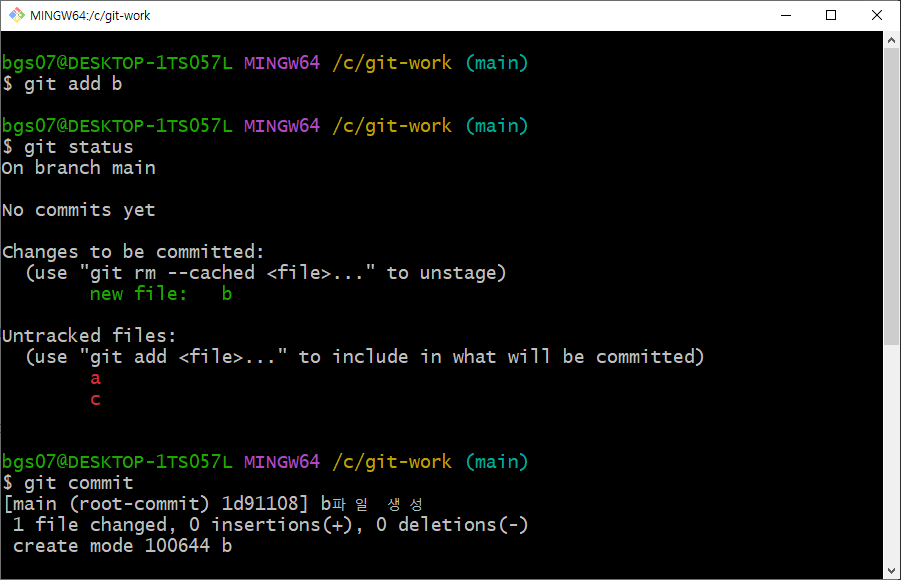Click the commit hash "1d91108"

tap(262, 503)
